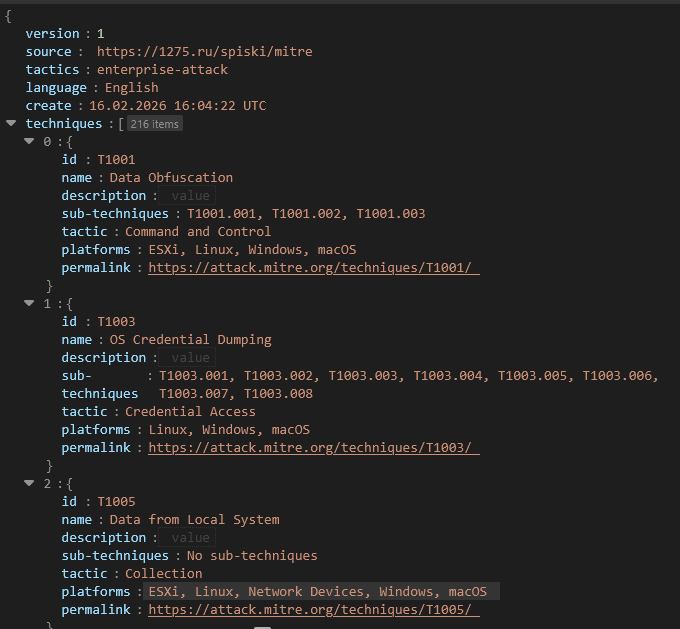Follow the T1005 permalink

313,610
